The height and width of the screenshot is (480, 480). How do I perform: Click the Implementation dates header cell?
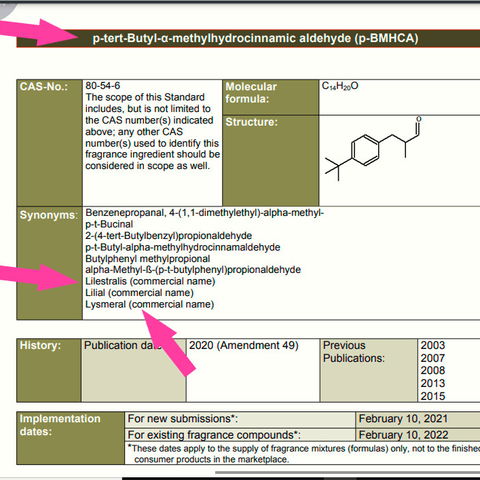tap(71, 438)
